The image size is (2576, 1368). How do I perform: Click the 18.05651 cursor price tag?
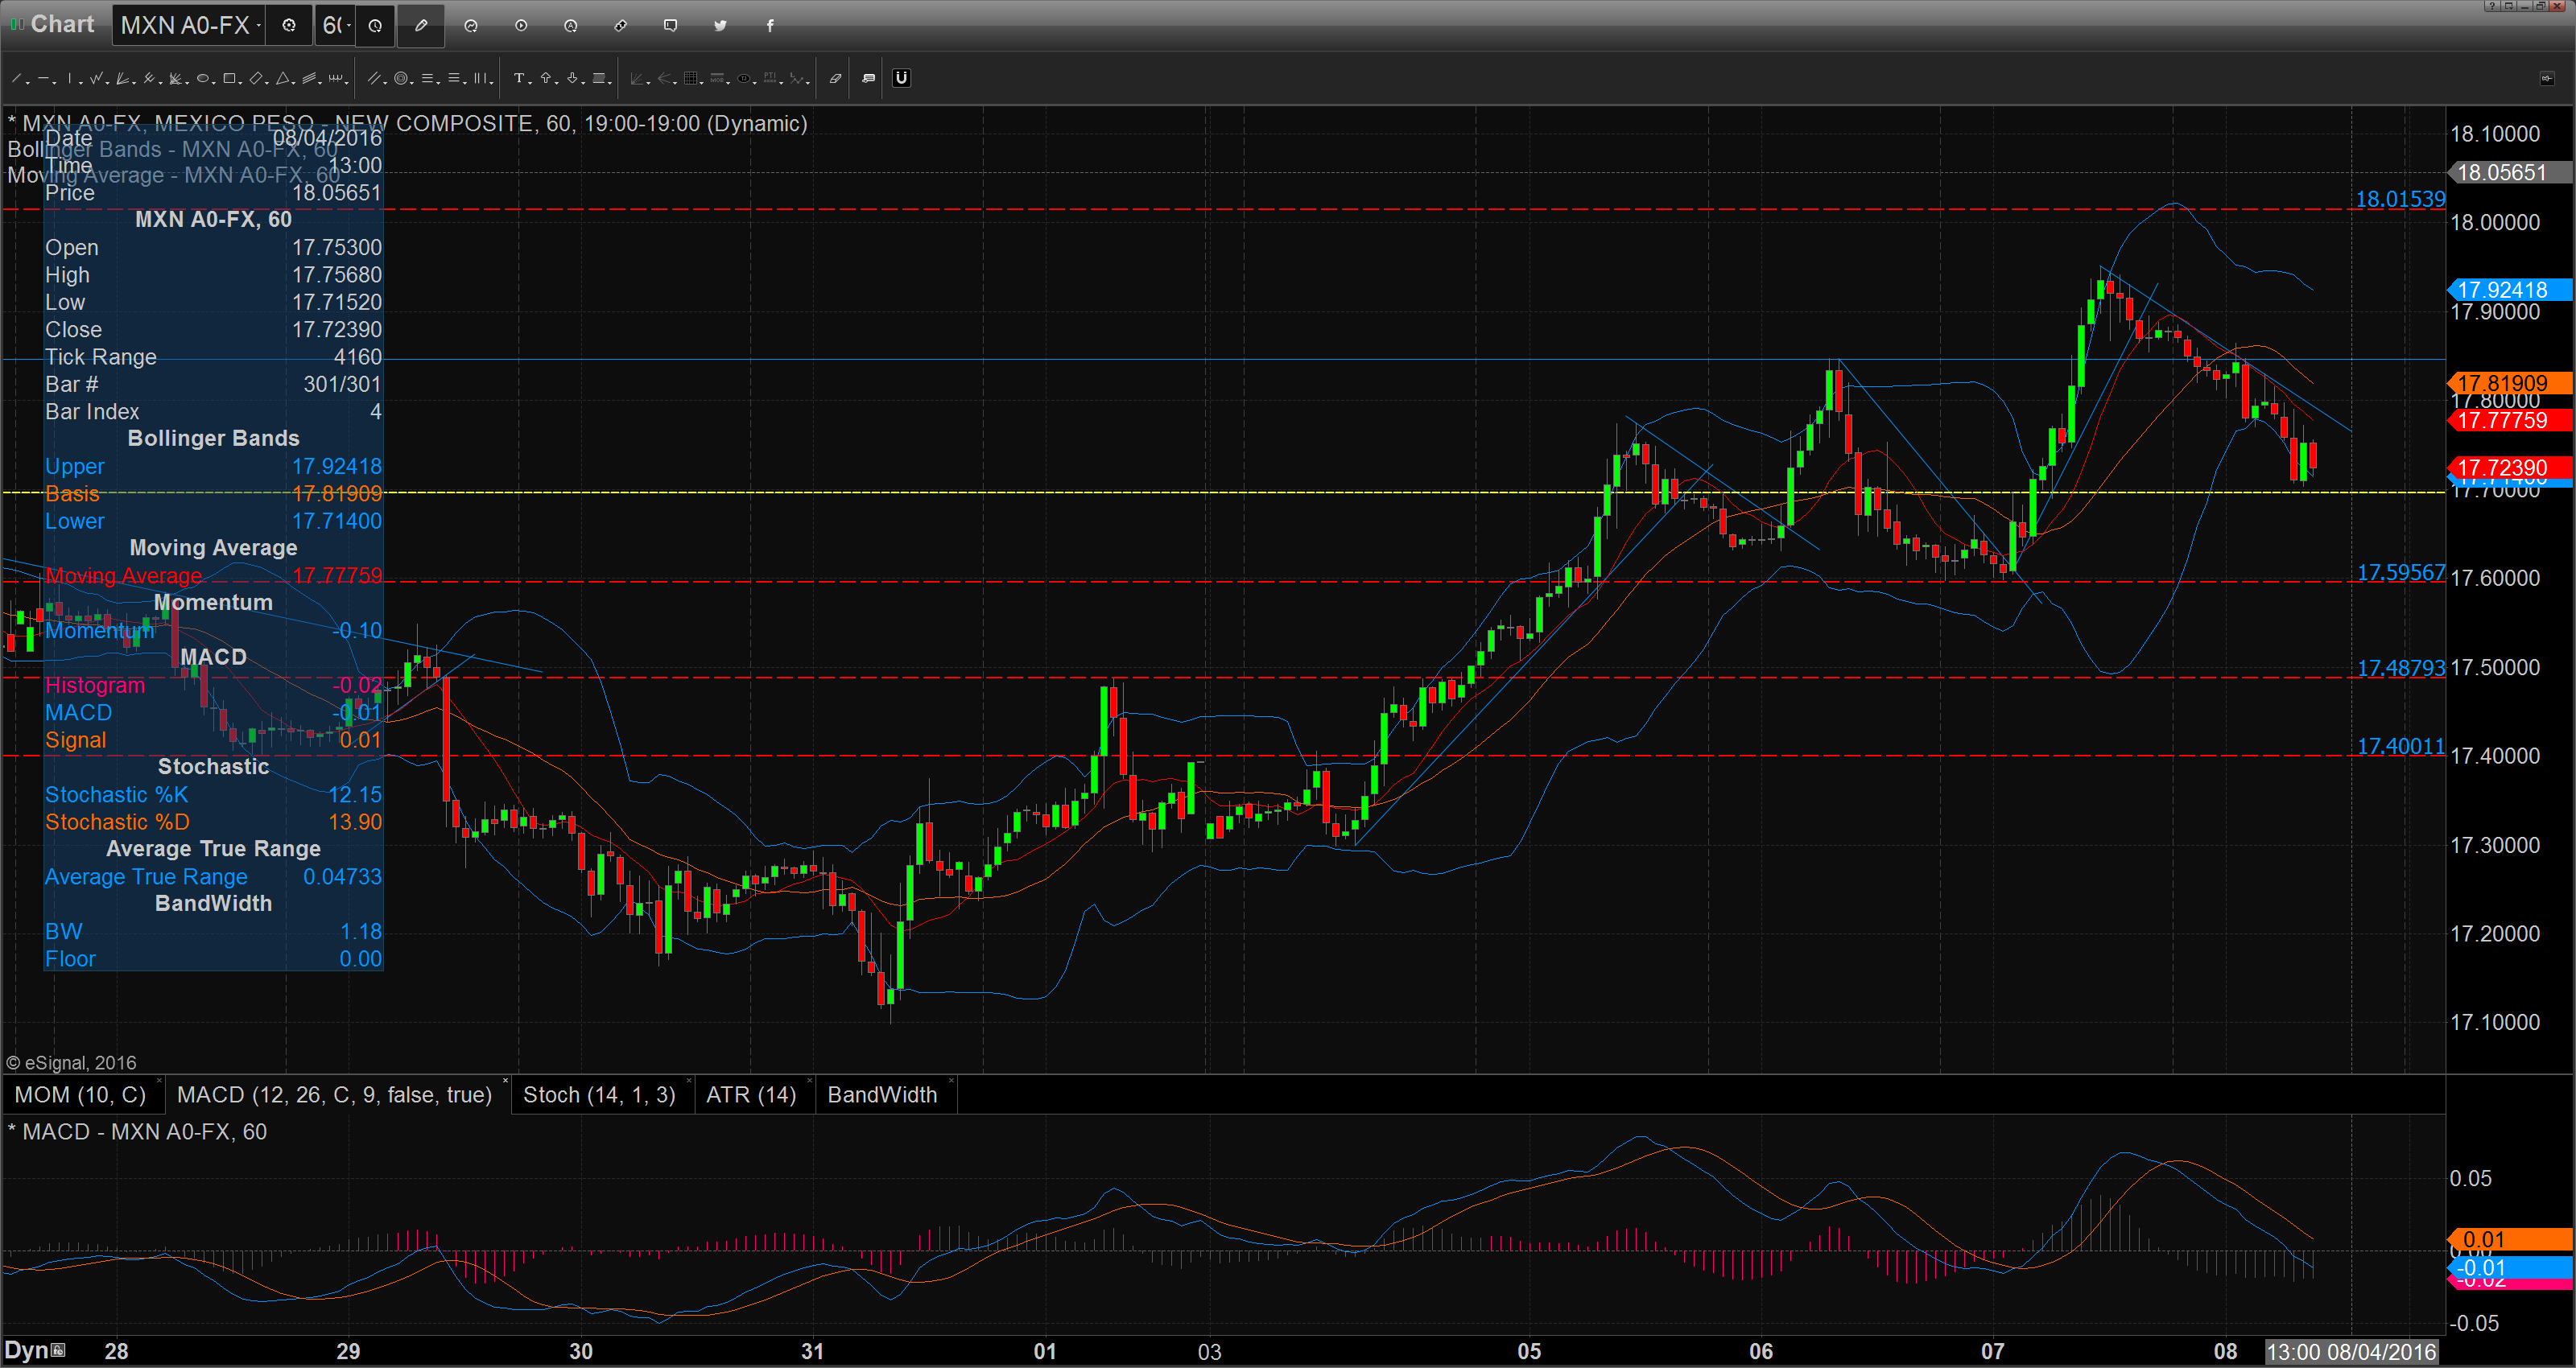click(2508, 172)
